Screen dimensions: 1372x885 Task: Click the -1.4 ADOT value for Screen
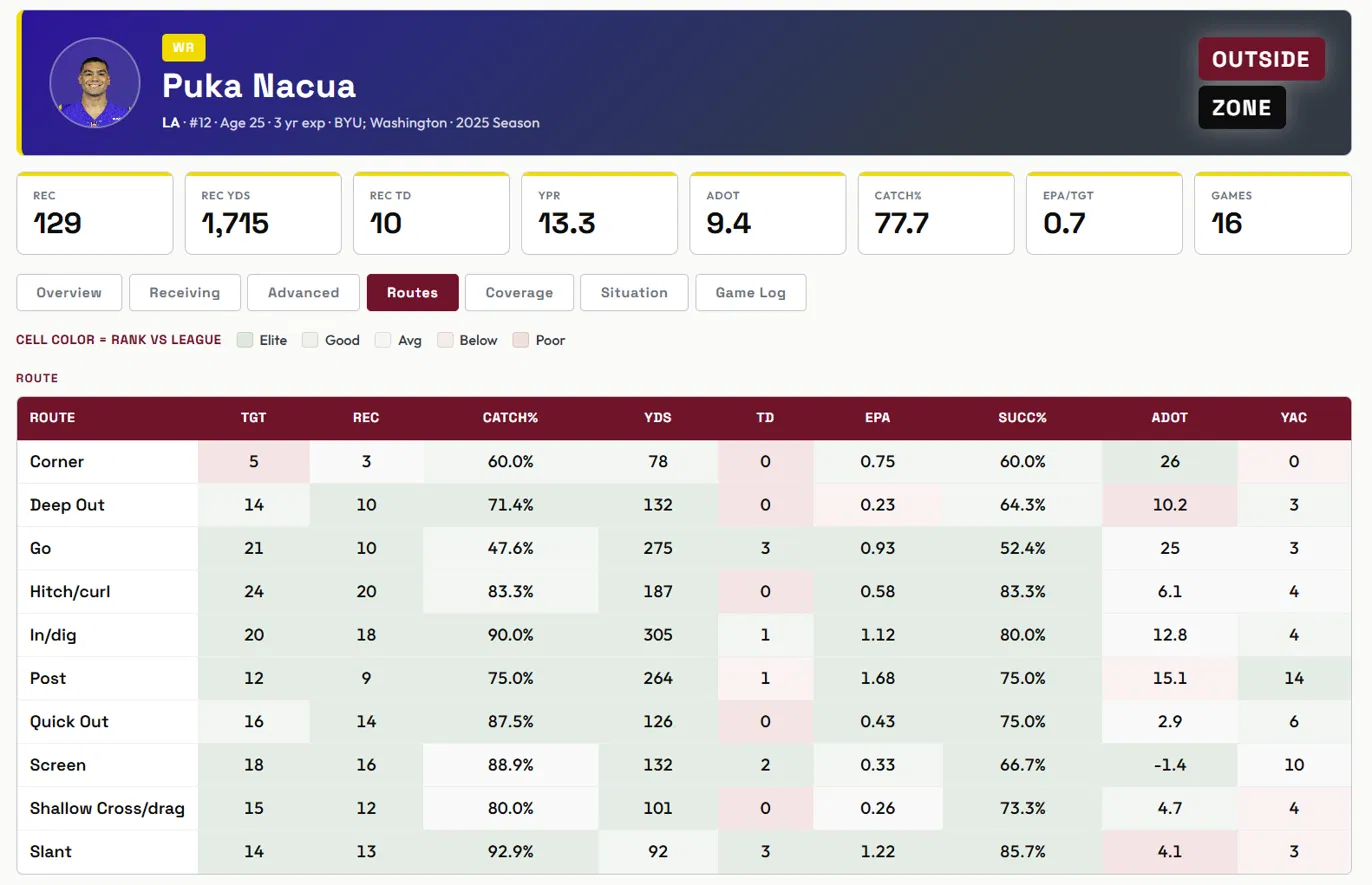tap(1170, 765)
